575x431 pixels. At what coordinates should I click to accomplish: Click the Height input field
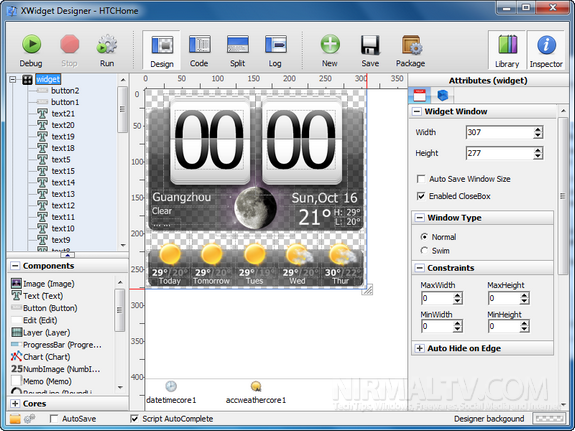pos(500,153)
